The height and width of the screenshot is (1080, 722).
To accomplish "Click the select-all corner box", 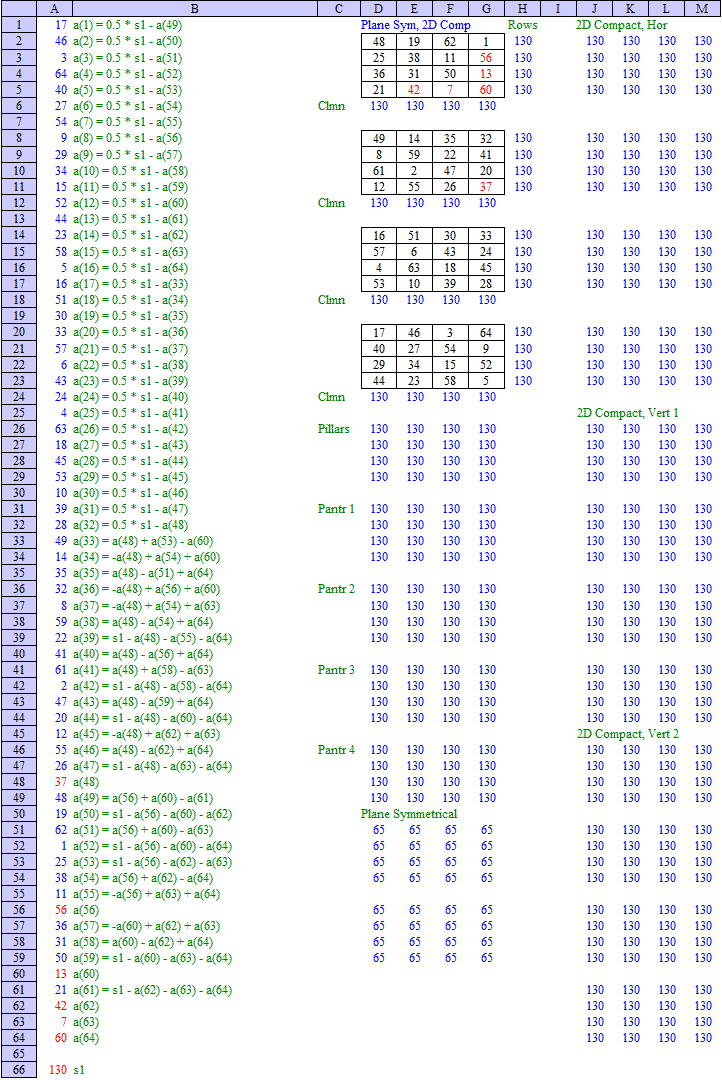I will pyautogui.click(x=19, y=8).
